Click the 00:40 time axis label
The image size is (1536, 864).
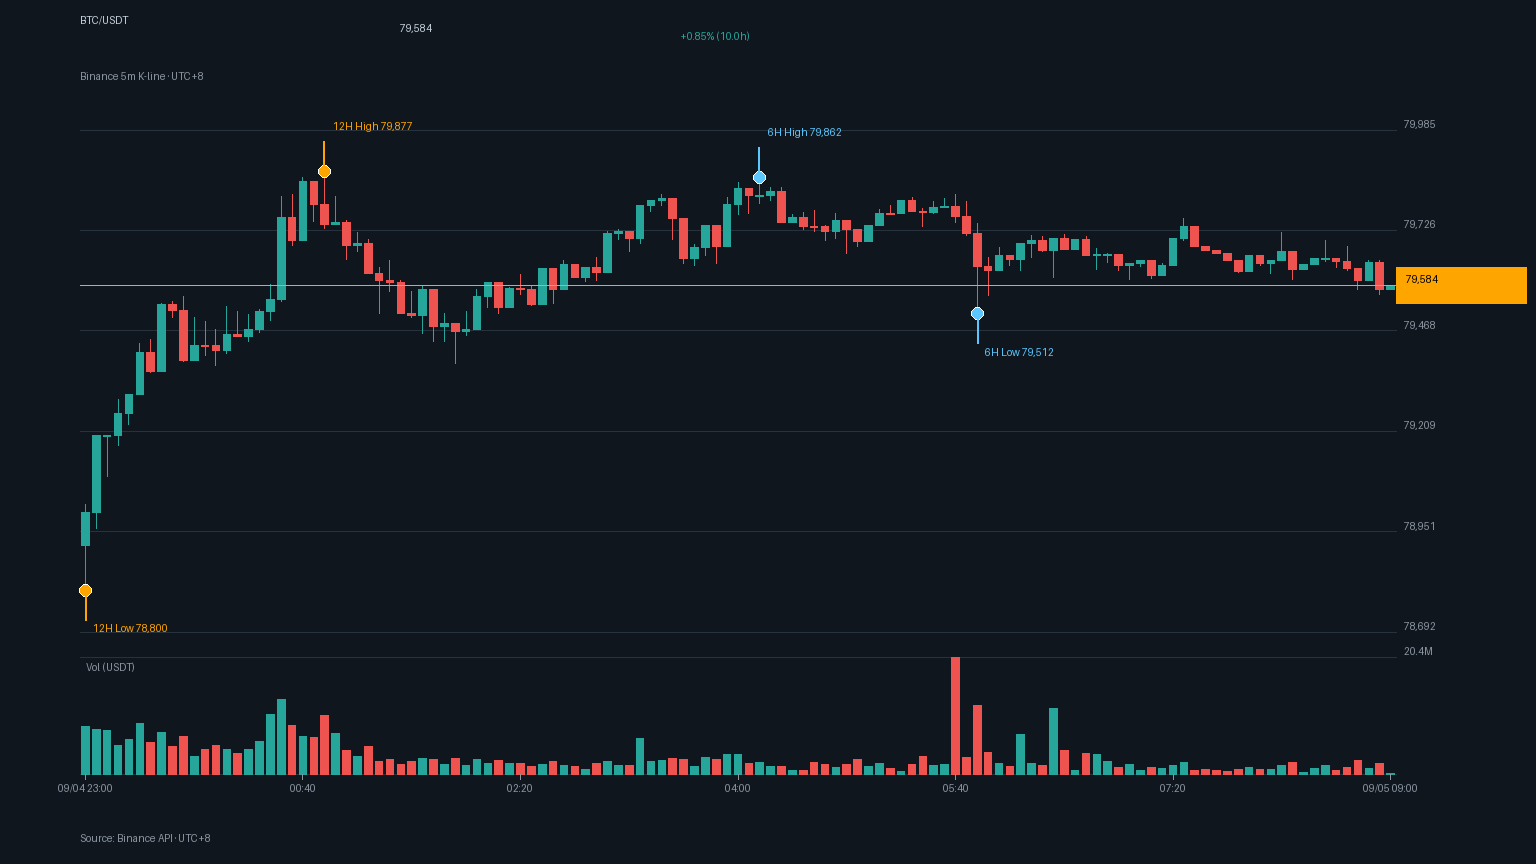click(x=302, y=788)
